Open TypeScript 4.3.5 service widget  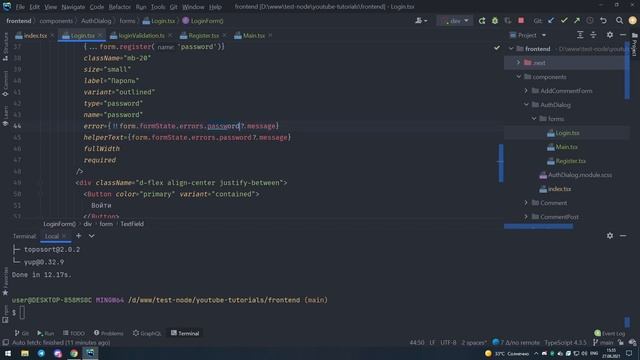(x=565, y=342)
